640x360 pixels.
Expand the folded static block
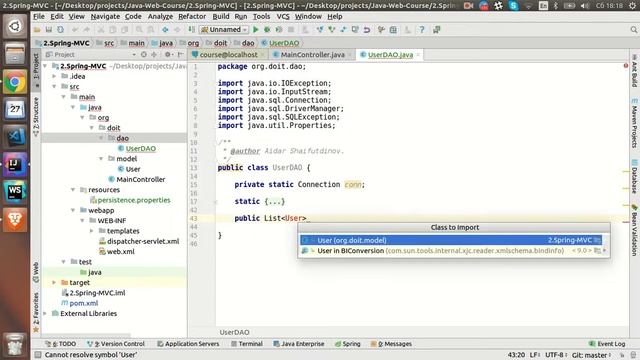(275, 202)
